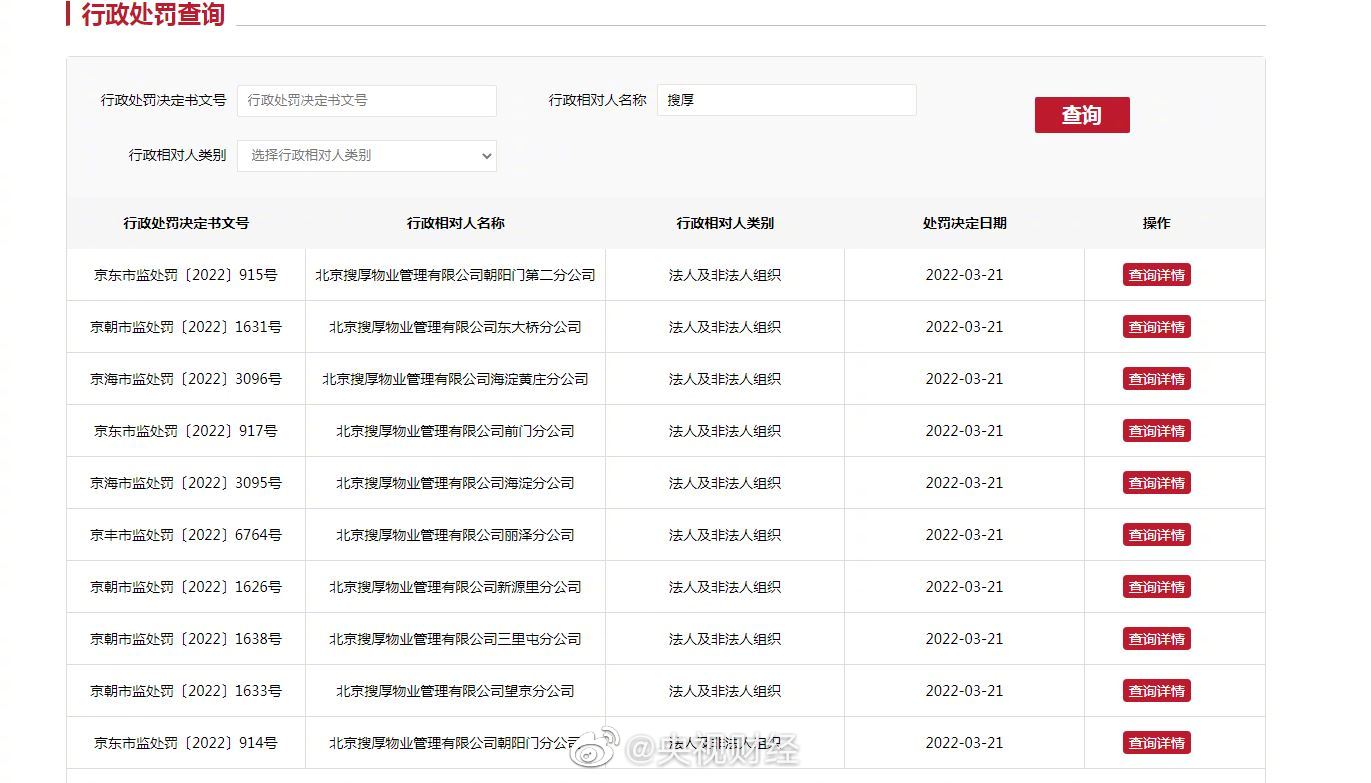Select 北京搜厚物业管理有限公司海淀黄庄分公司 cell
The width and height of the screenshot is (1371, 783).
(x=455, y=379)
